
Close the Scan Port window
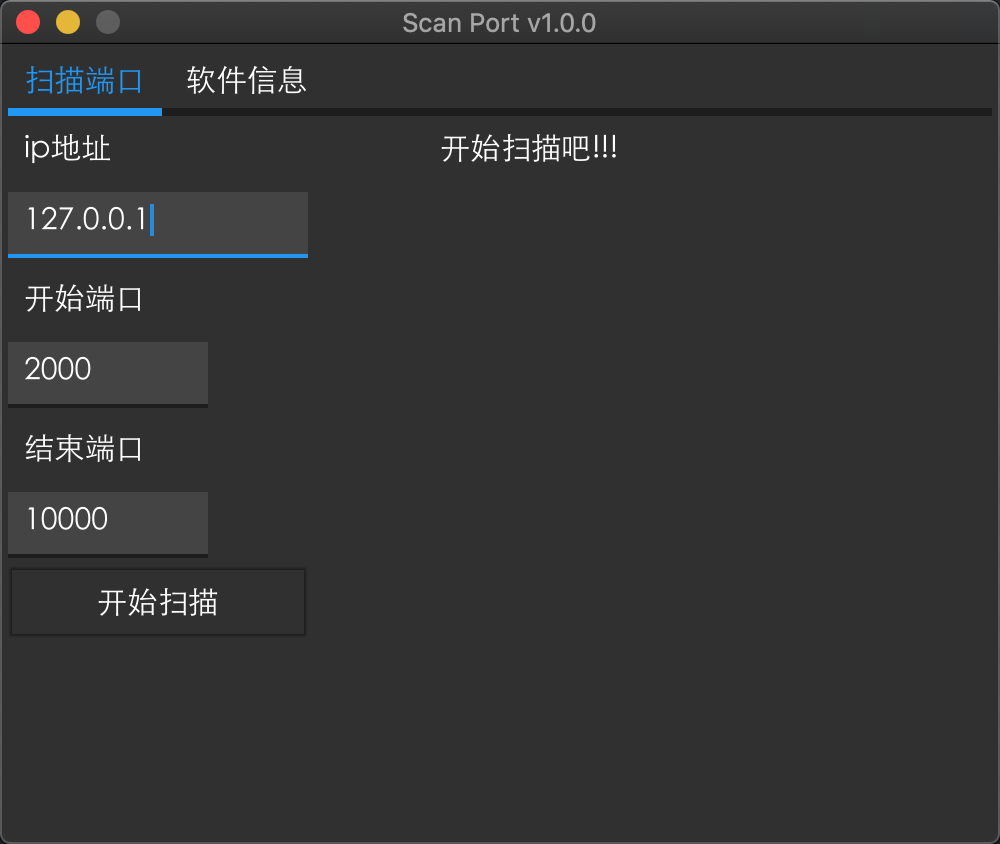(x=29, y=22)
